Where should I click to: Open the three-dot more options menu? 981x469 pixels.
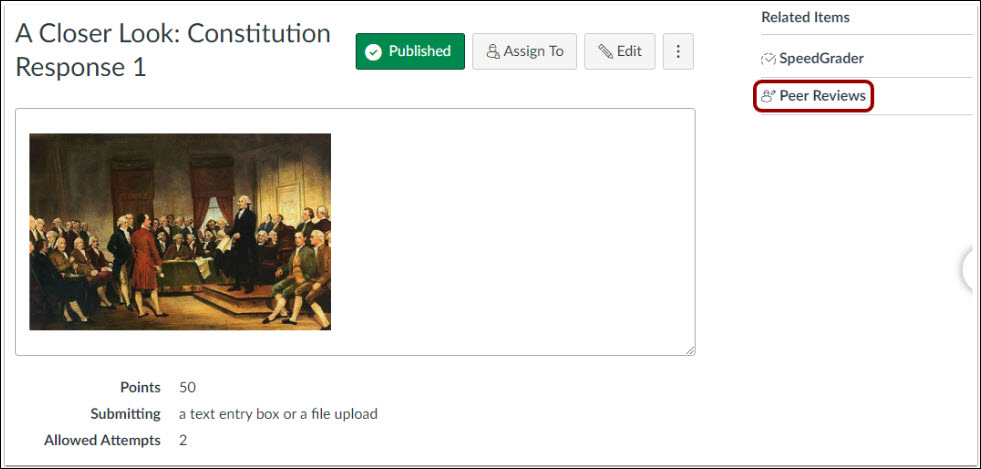pos(678,51)
